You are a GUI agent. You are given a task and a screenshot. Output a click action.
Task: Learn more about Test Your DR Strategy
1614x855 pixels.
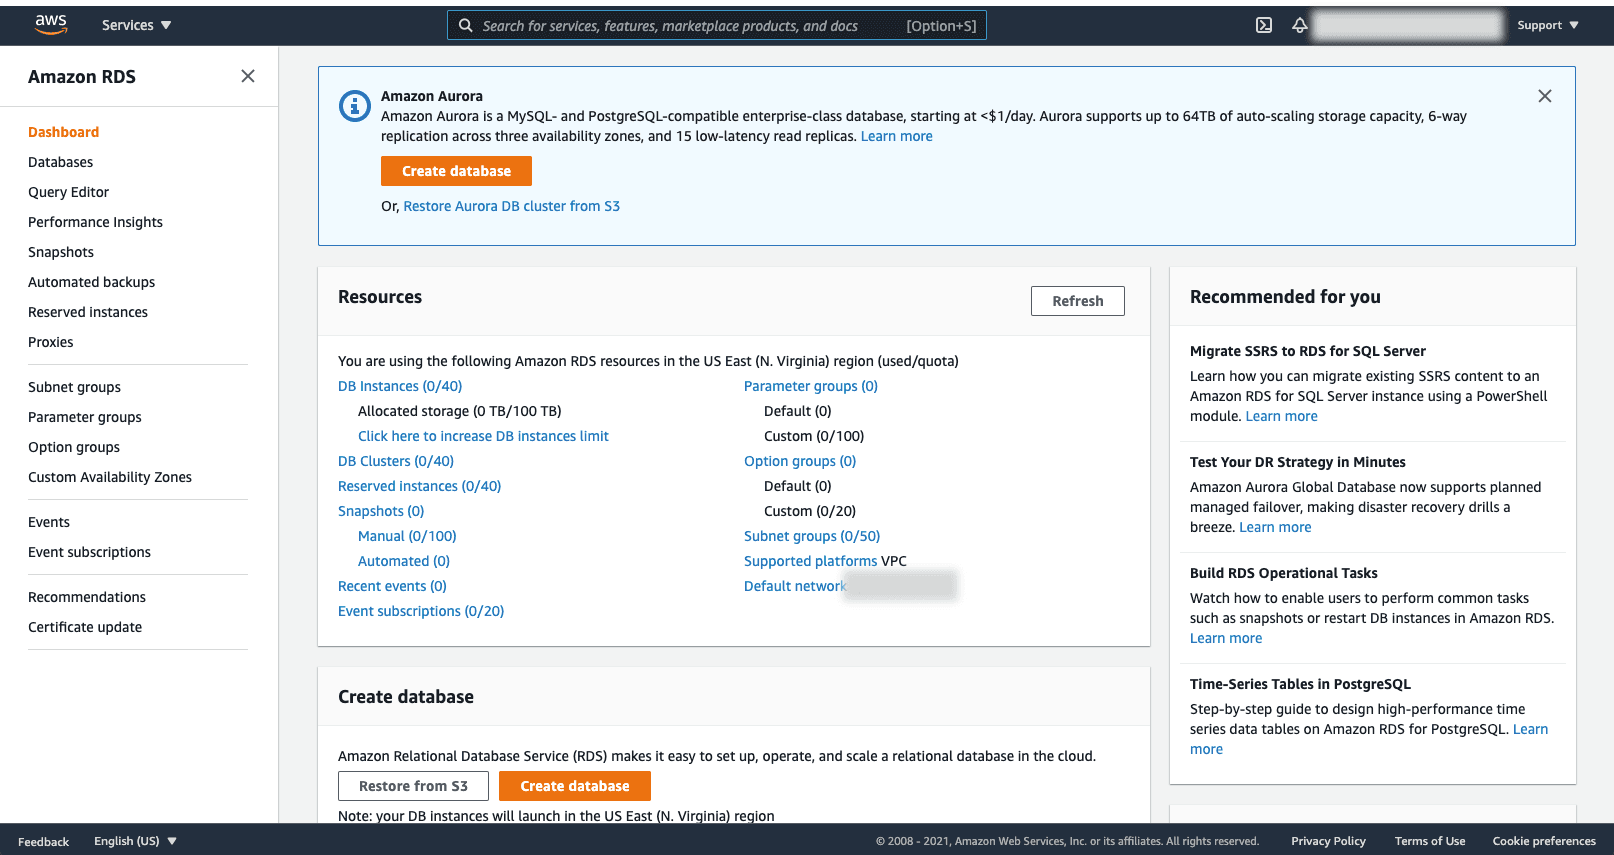point(1275,527)
